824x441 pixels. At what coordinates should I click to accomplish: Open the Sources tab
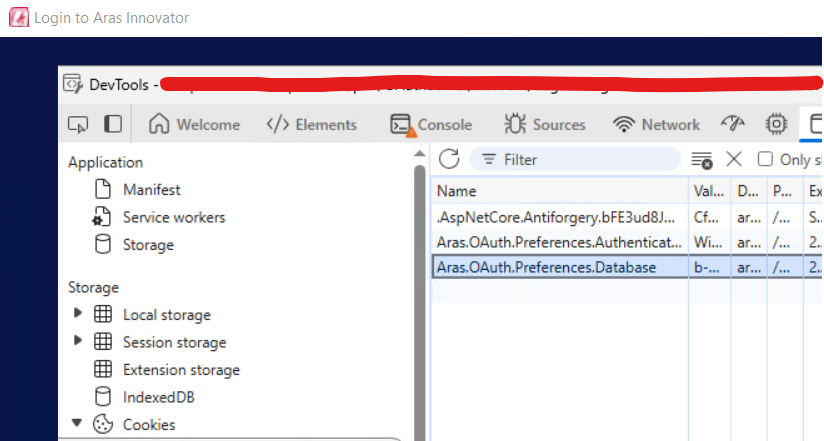point(545,125)
